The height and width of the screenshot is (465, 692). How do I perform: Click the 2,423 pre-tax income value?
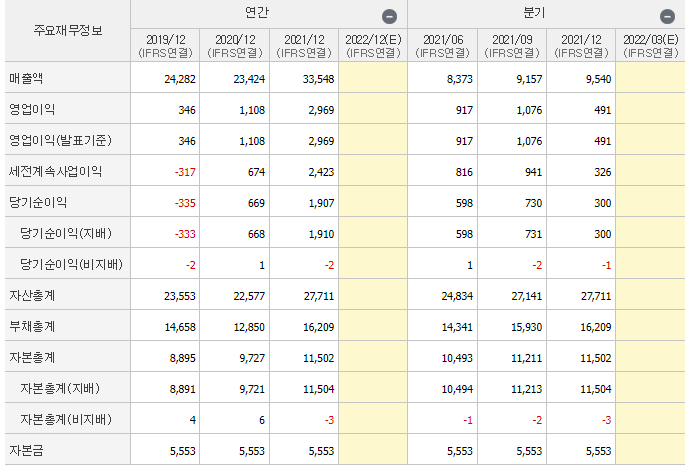pos(321,172)
